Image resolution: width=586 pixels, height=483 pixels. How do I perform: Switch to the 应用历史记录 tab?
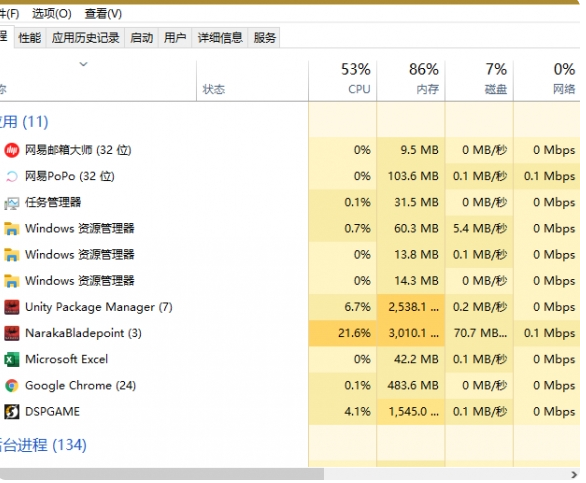[x=86, y=38]
